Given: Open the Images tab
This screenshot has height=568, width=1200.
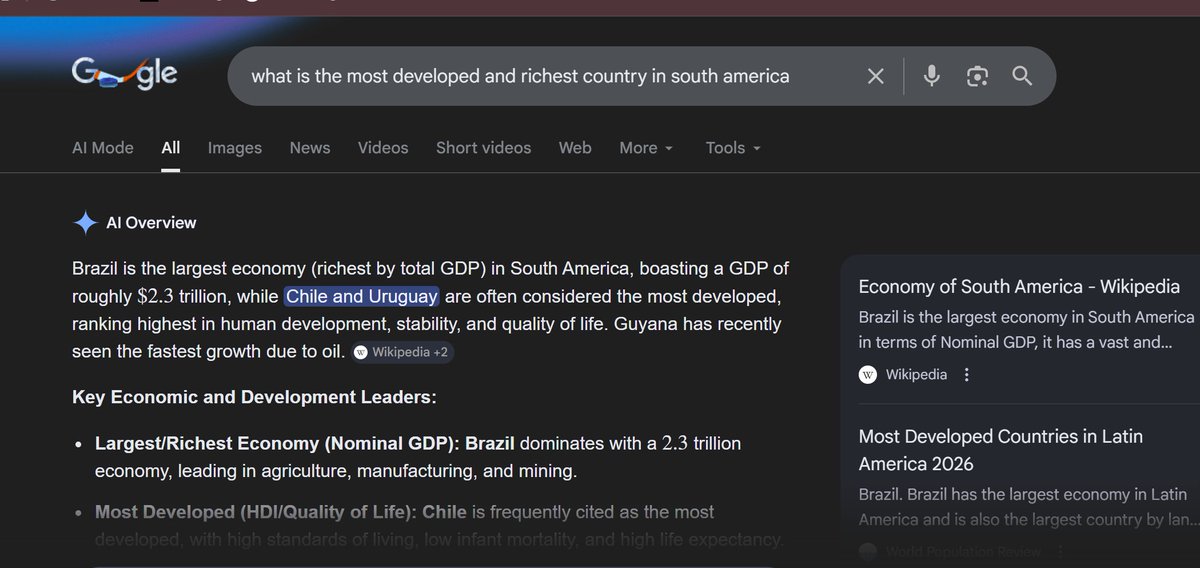Looking at the screenshot, I should (x=235, y=147).
